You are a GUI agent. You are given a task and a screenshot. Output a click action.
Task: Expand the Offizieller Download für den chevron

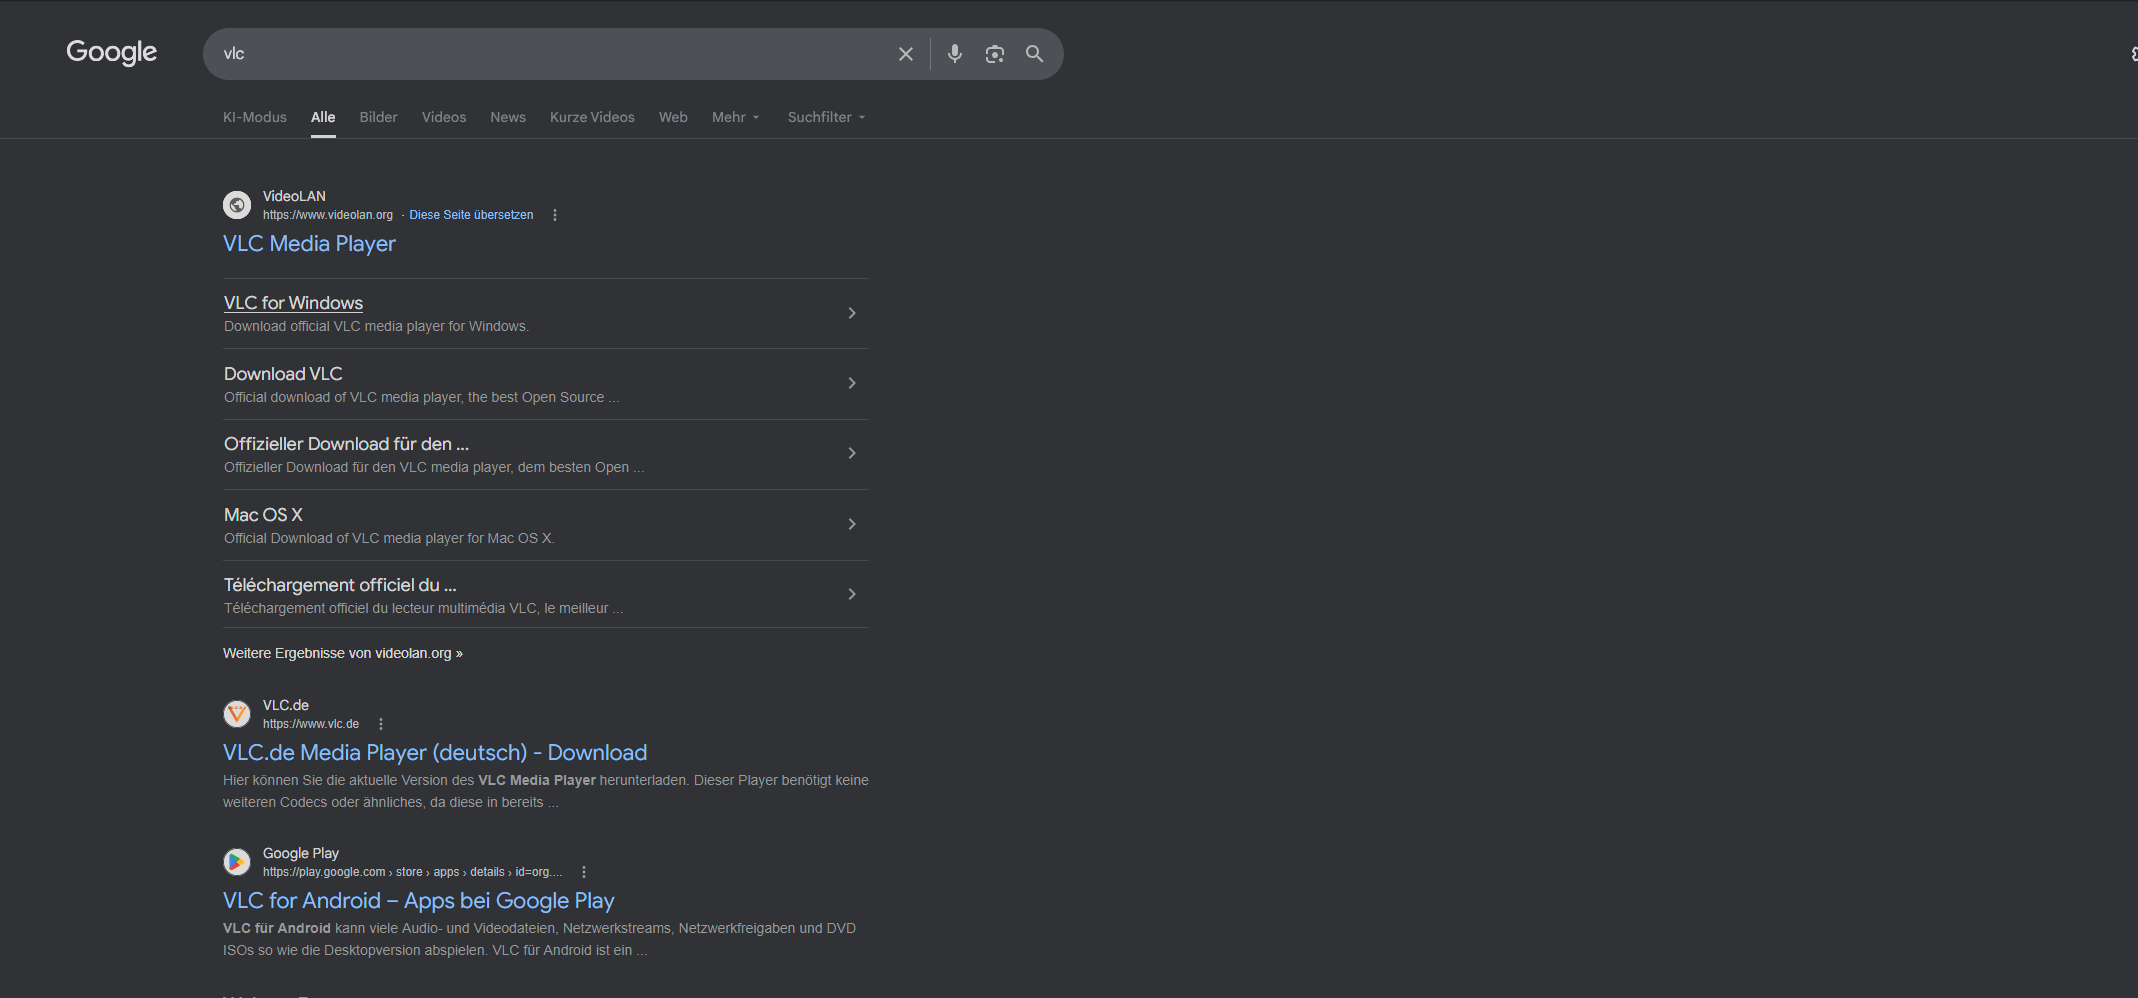(x=852, y=453)
